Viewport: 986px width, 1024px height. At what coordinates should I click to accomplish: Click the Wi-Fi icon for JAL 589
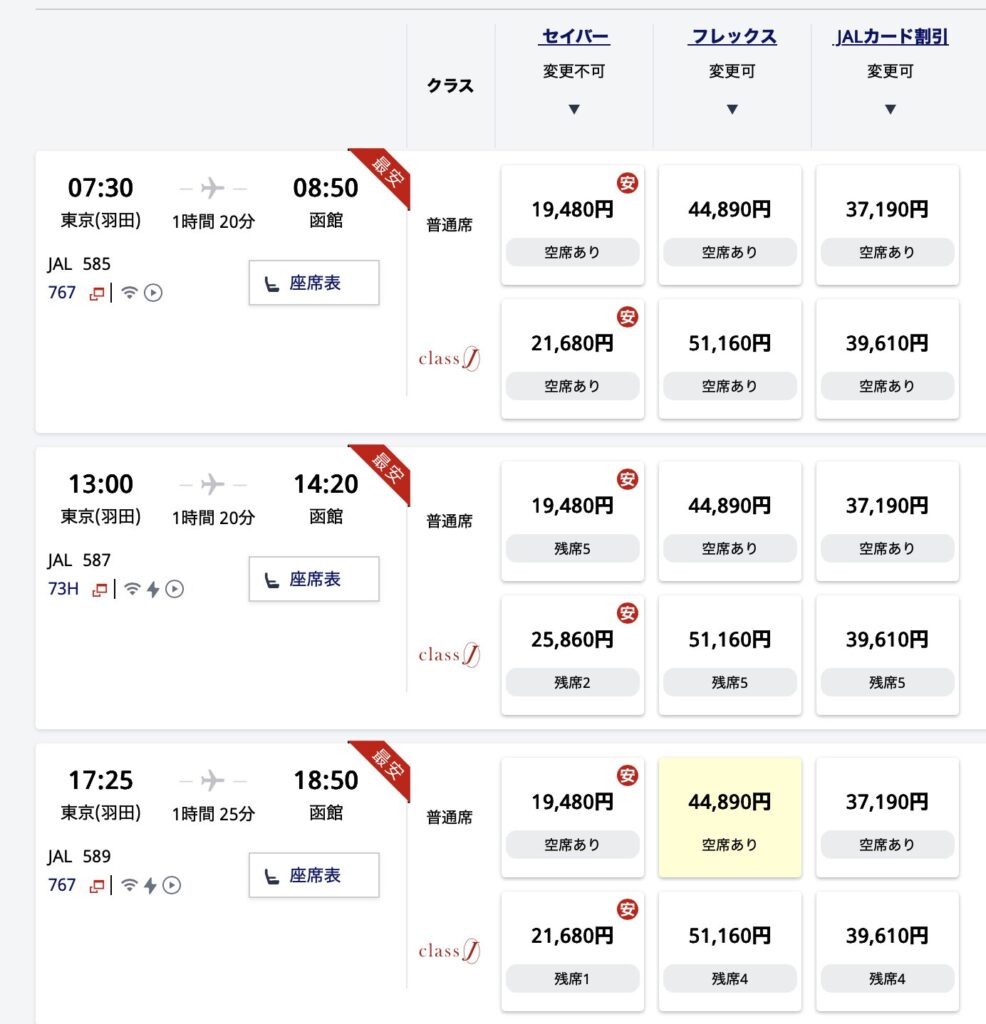point(129,885)
